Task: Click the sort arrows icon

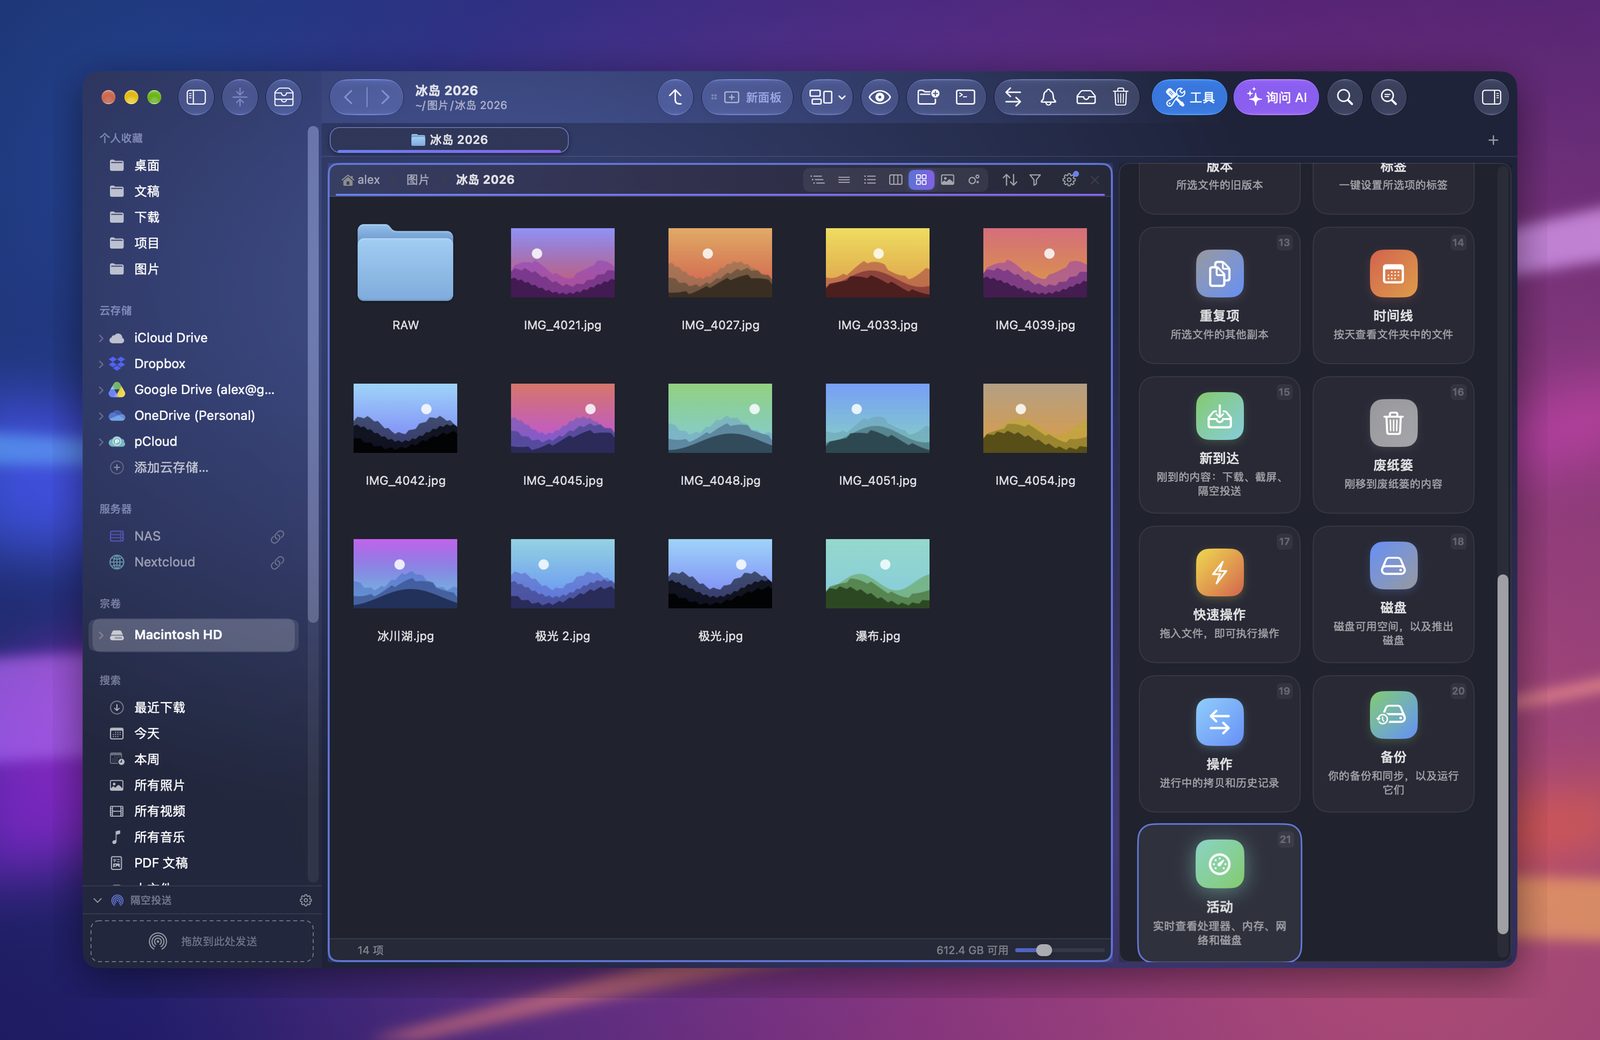Action: (x=1010, y=180)
